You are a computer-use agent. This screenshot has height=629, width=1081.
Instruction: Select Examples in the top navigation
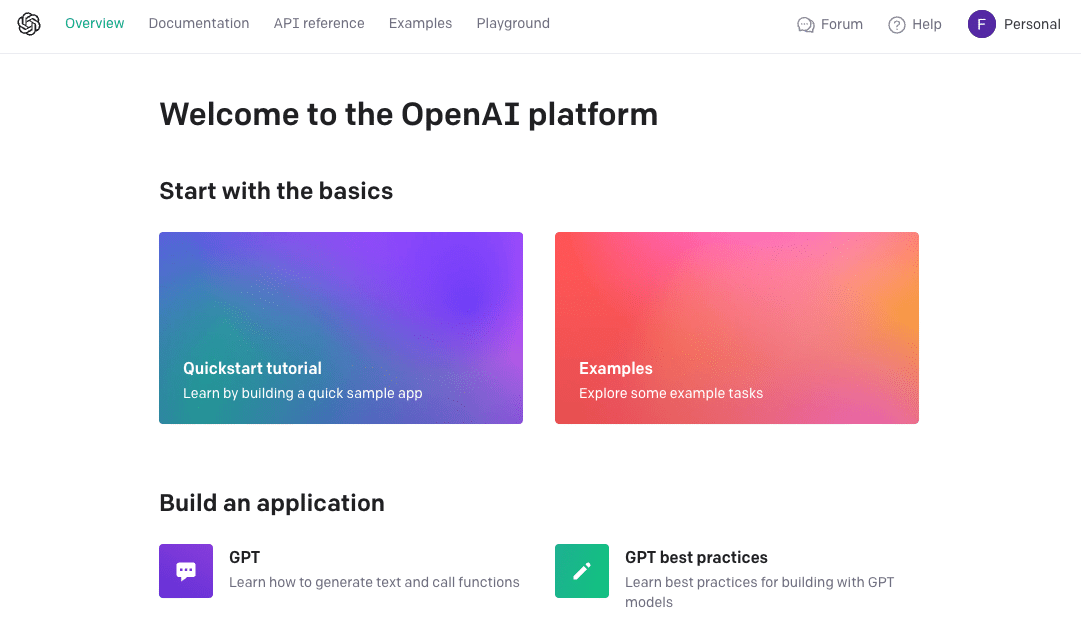click(421, 23)
